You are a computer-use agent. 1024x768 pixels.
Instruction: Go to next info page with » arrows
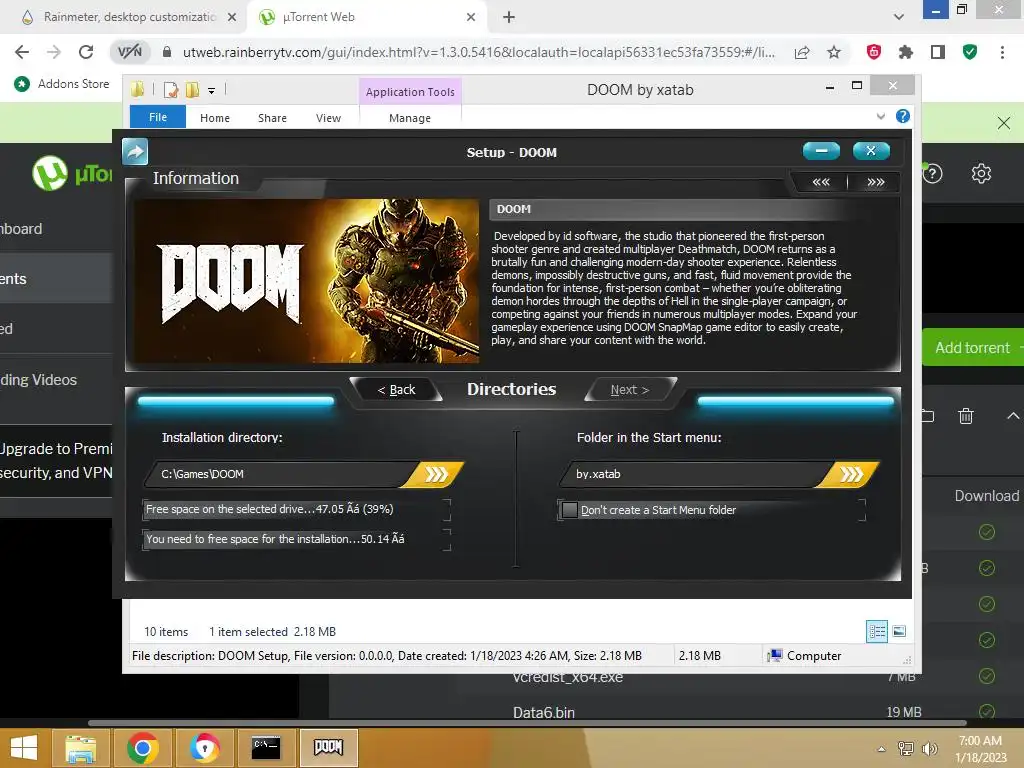point(876,182)
